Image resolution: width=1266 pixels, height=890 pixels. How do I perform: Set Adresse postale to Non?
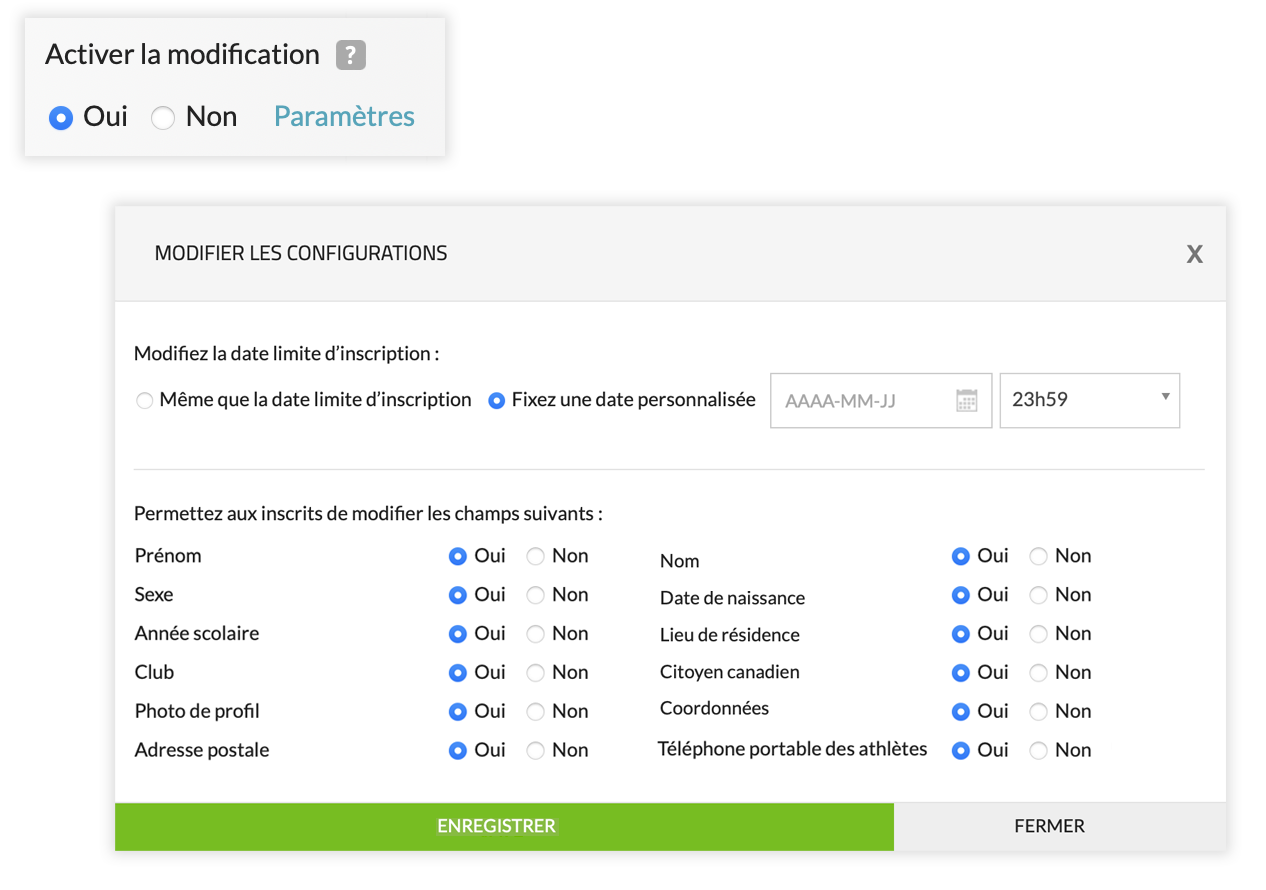(536, 751)
